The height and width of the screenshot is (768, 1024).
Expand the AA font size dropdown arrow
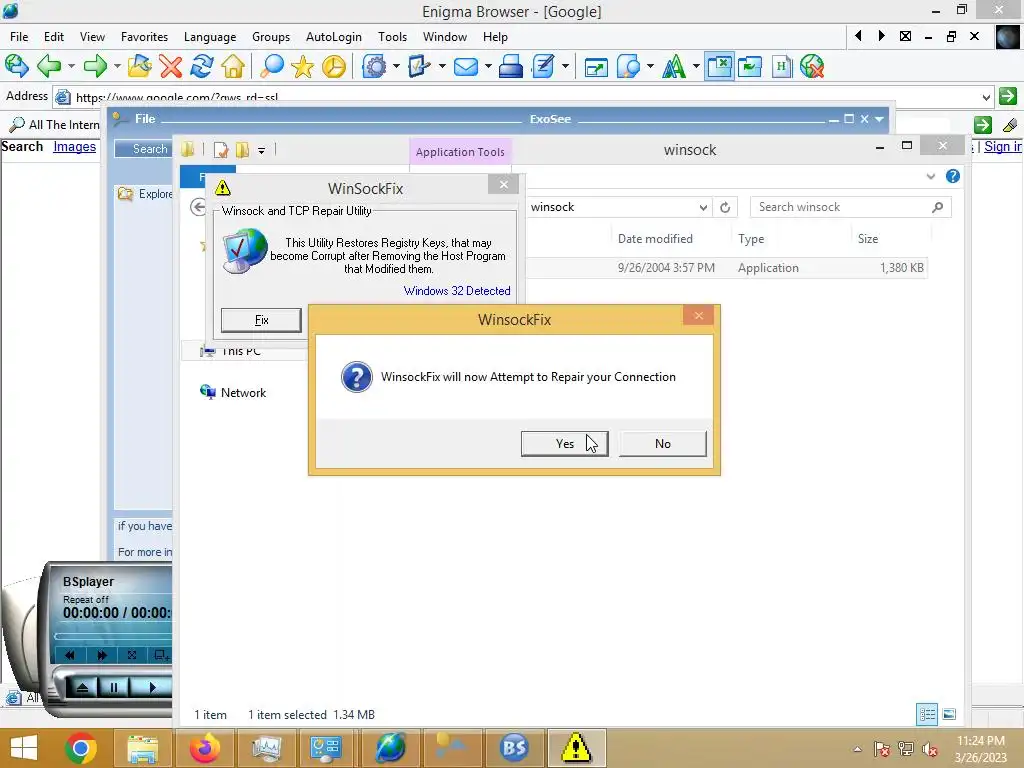coord(696,66)
